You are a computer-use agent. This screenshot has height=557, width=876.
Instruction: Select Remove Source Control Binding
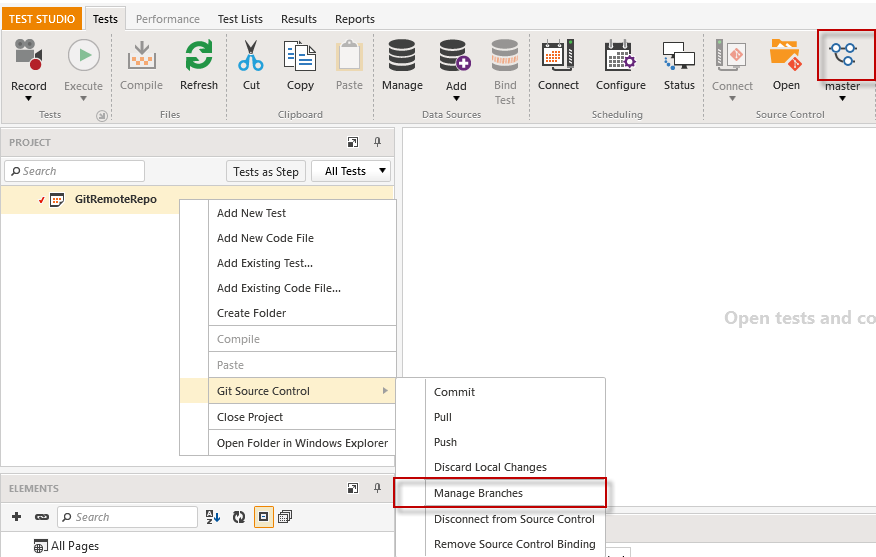515,544
